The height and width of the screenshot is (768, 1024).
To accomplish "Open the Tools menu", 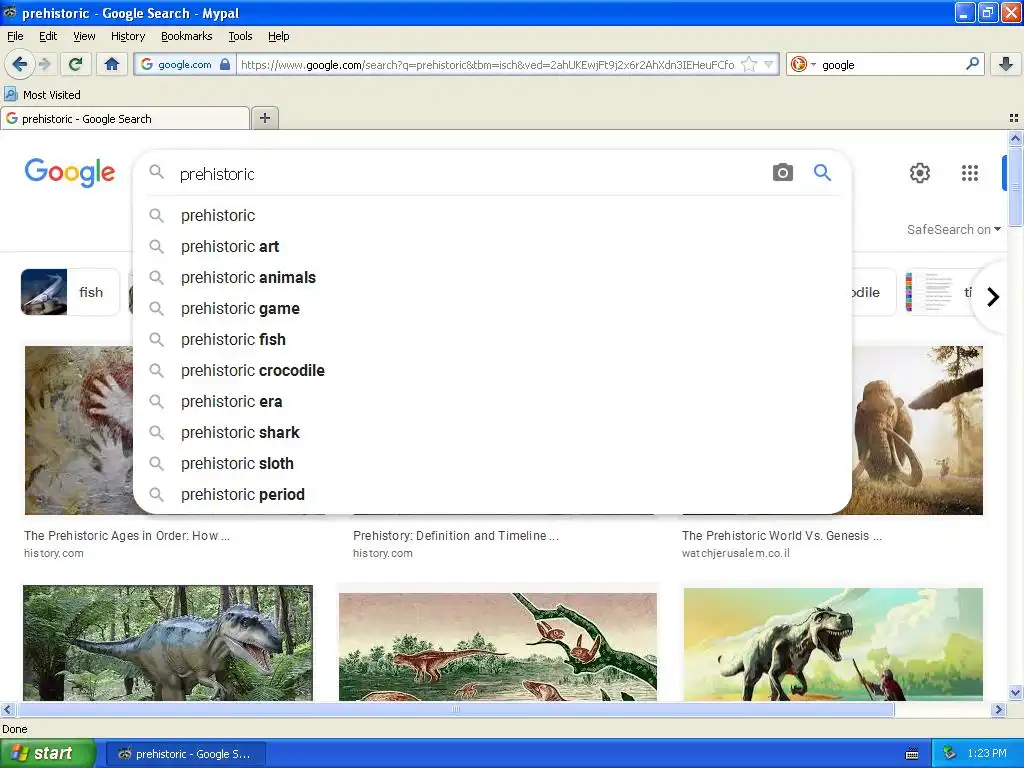I will [x=240, y=36].
